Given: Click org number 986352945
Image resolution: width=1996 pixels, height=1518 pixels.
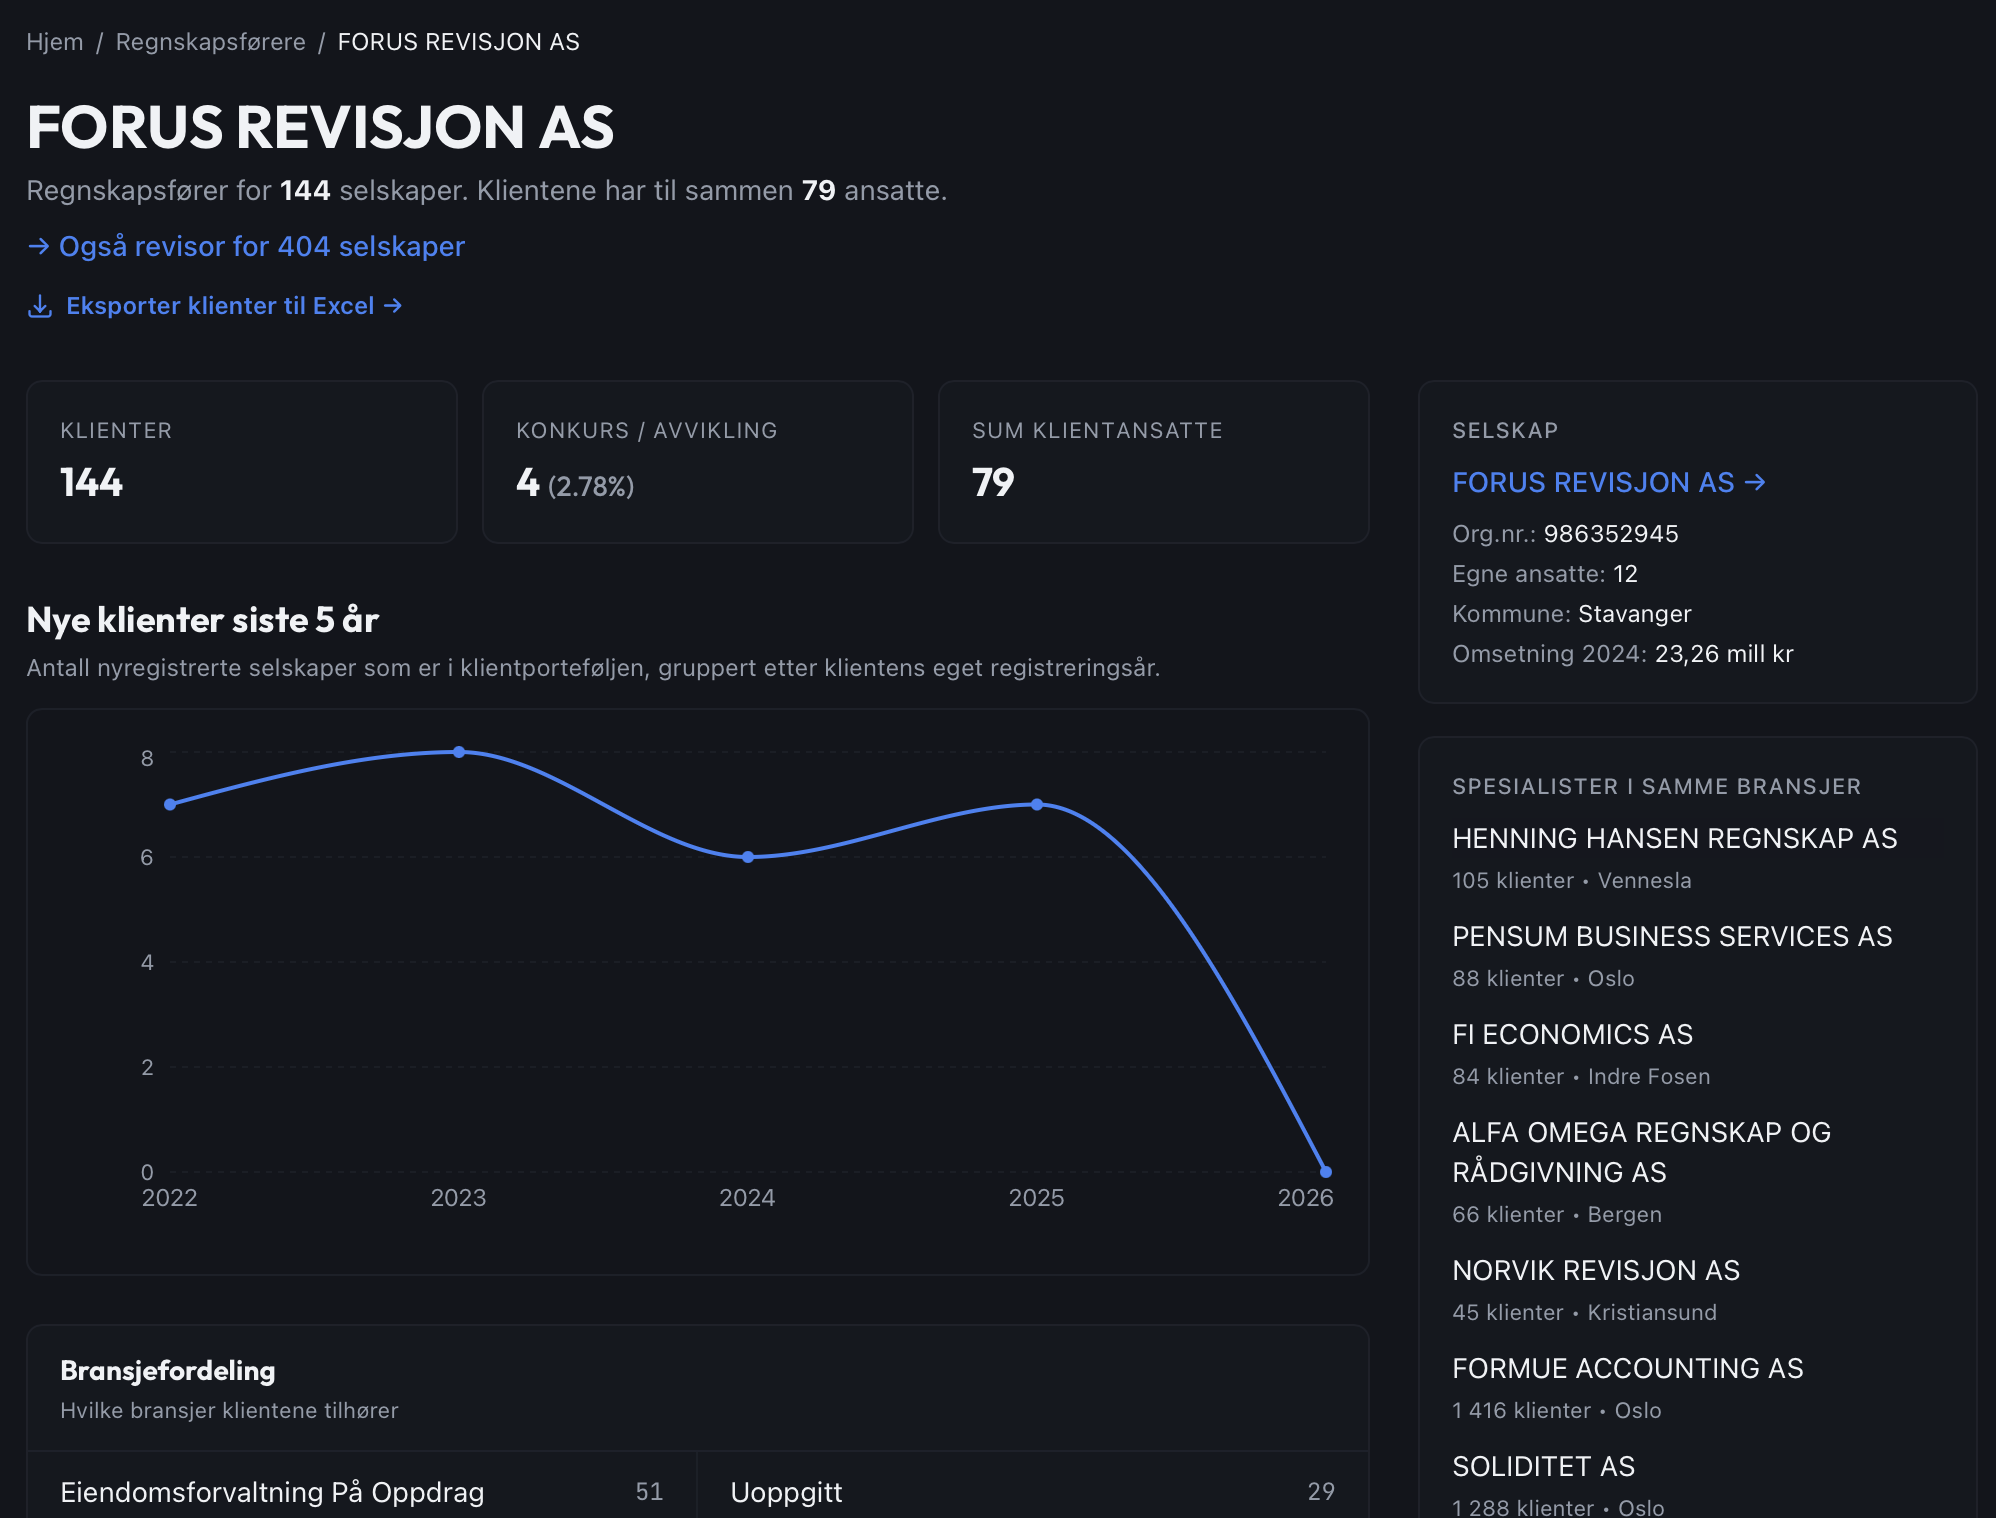Looking at the screenshot, I should coord(1611,534).
